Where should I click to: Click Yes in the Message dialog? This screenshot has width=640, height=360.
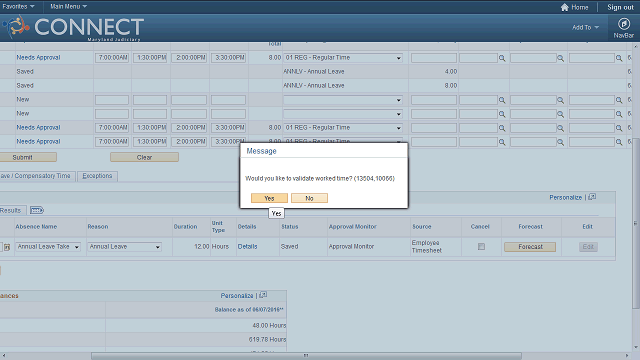coord(269,198)
